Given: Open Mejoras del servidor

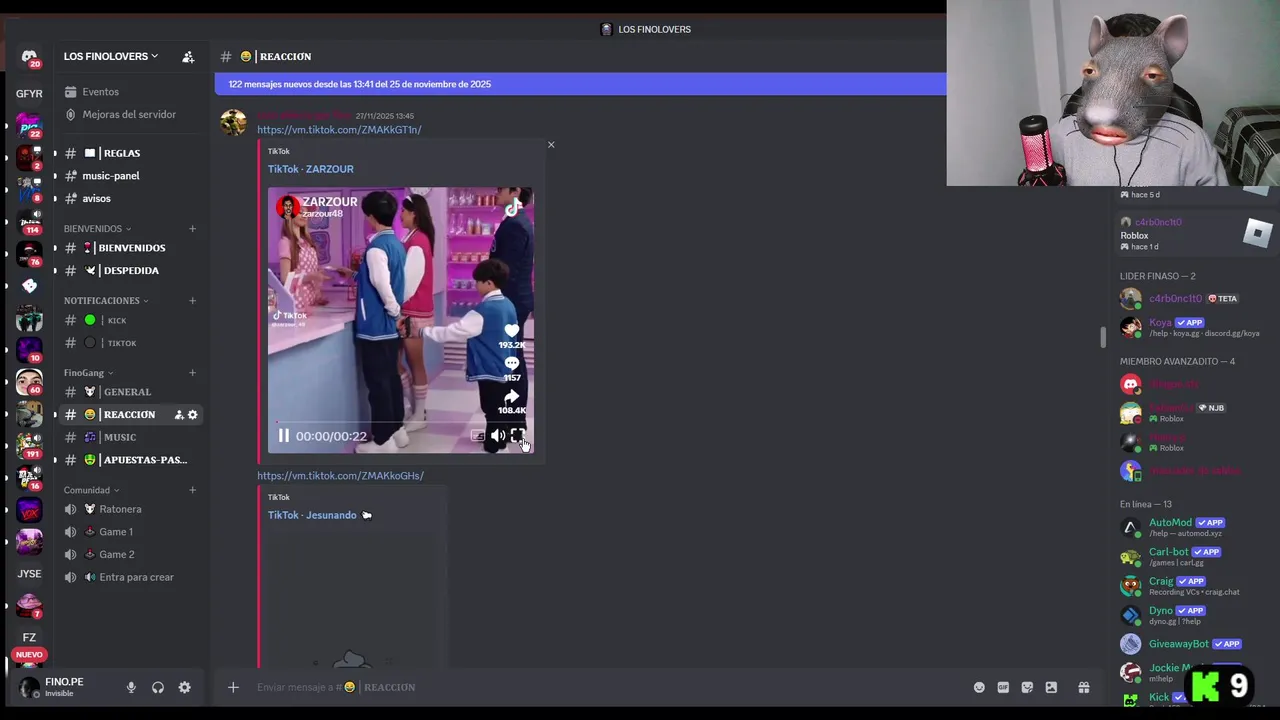Looking at the screenshot, I should click(x=130, y=115).
